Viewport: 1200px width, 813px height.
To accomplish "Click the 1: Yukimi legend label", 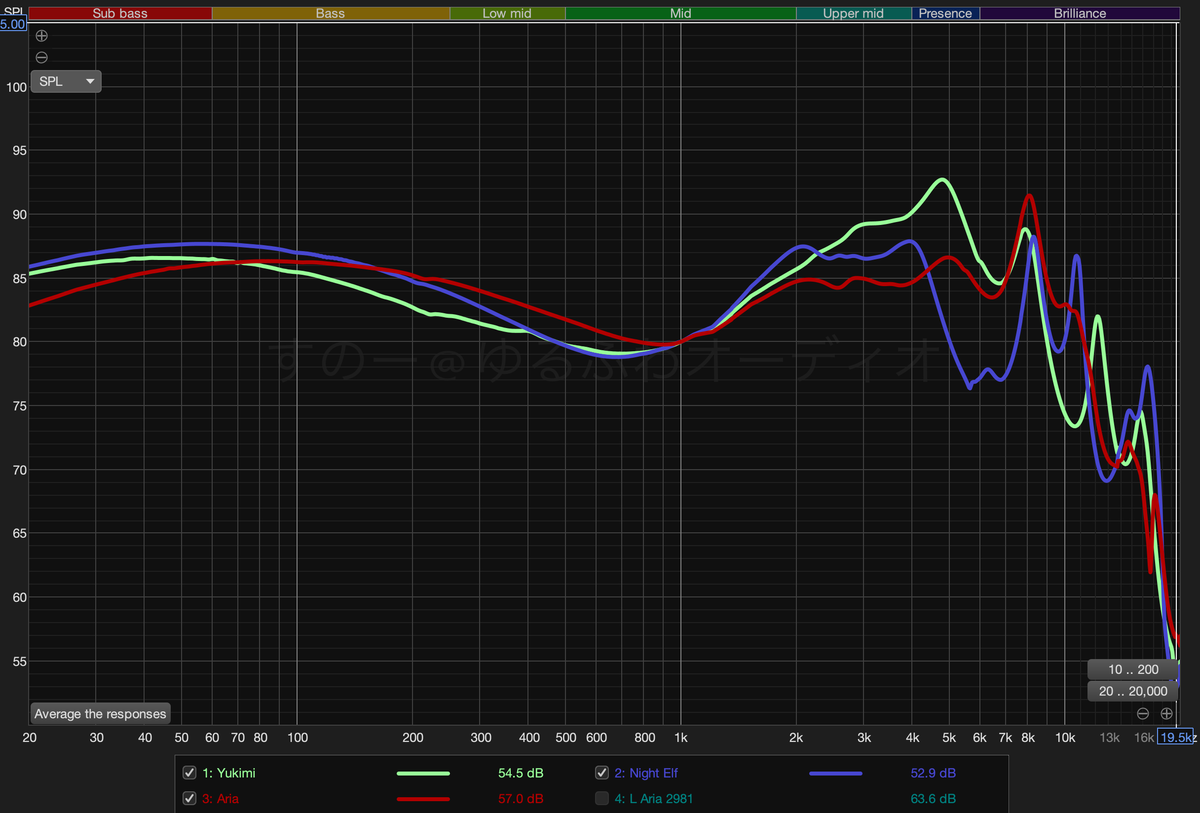I will click(x=228, y=773).
